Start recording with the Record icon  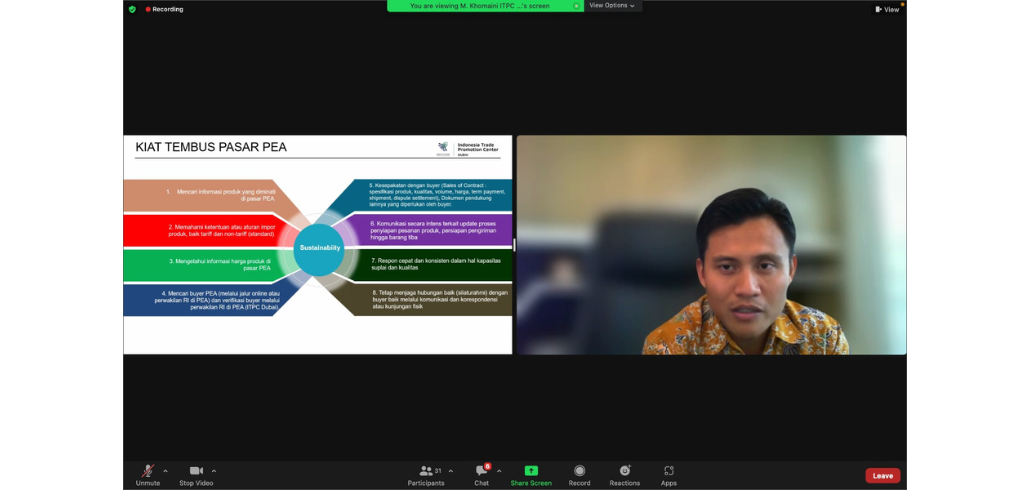point(579,471)
